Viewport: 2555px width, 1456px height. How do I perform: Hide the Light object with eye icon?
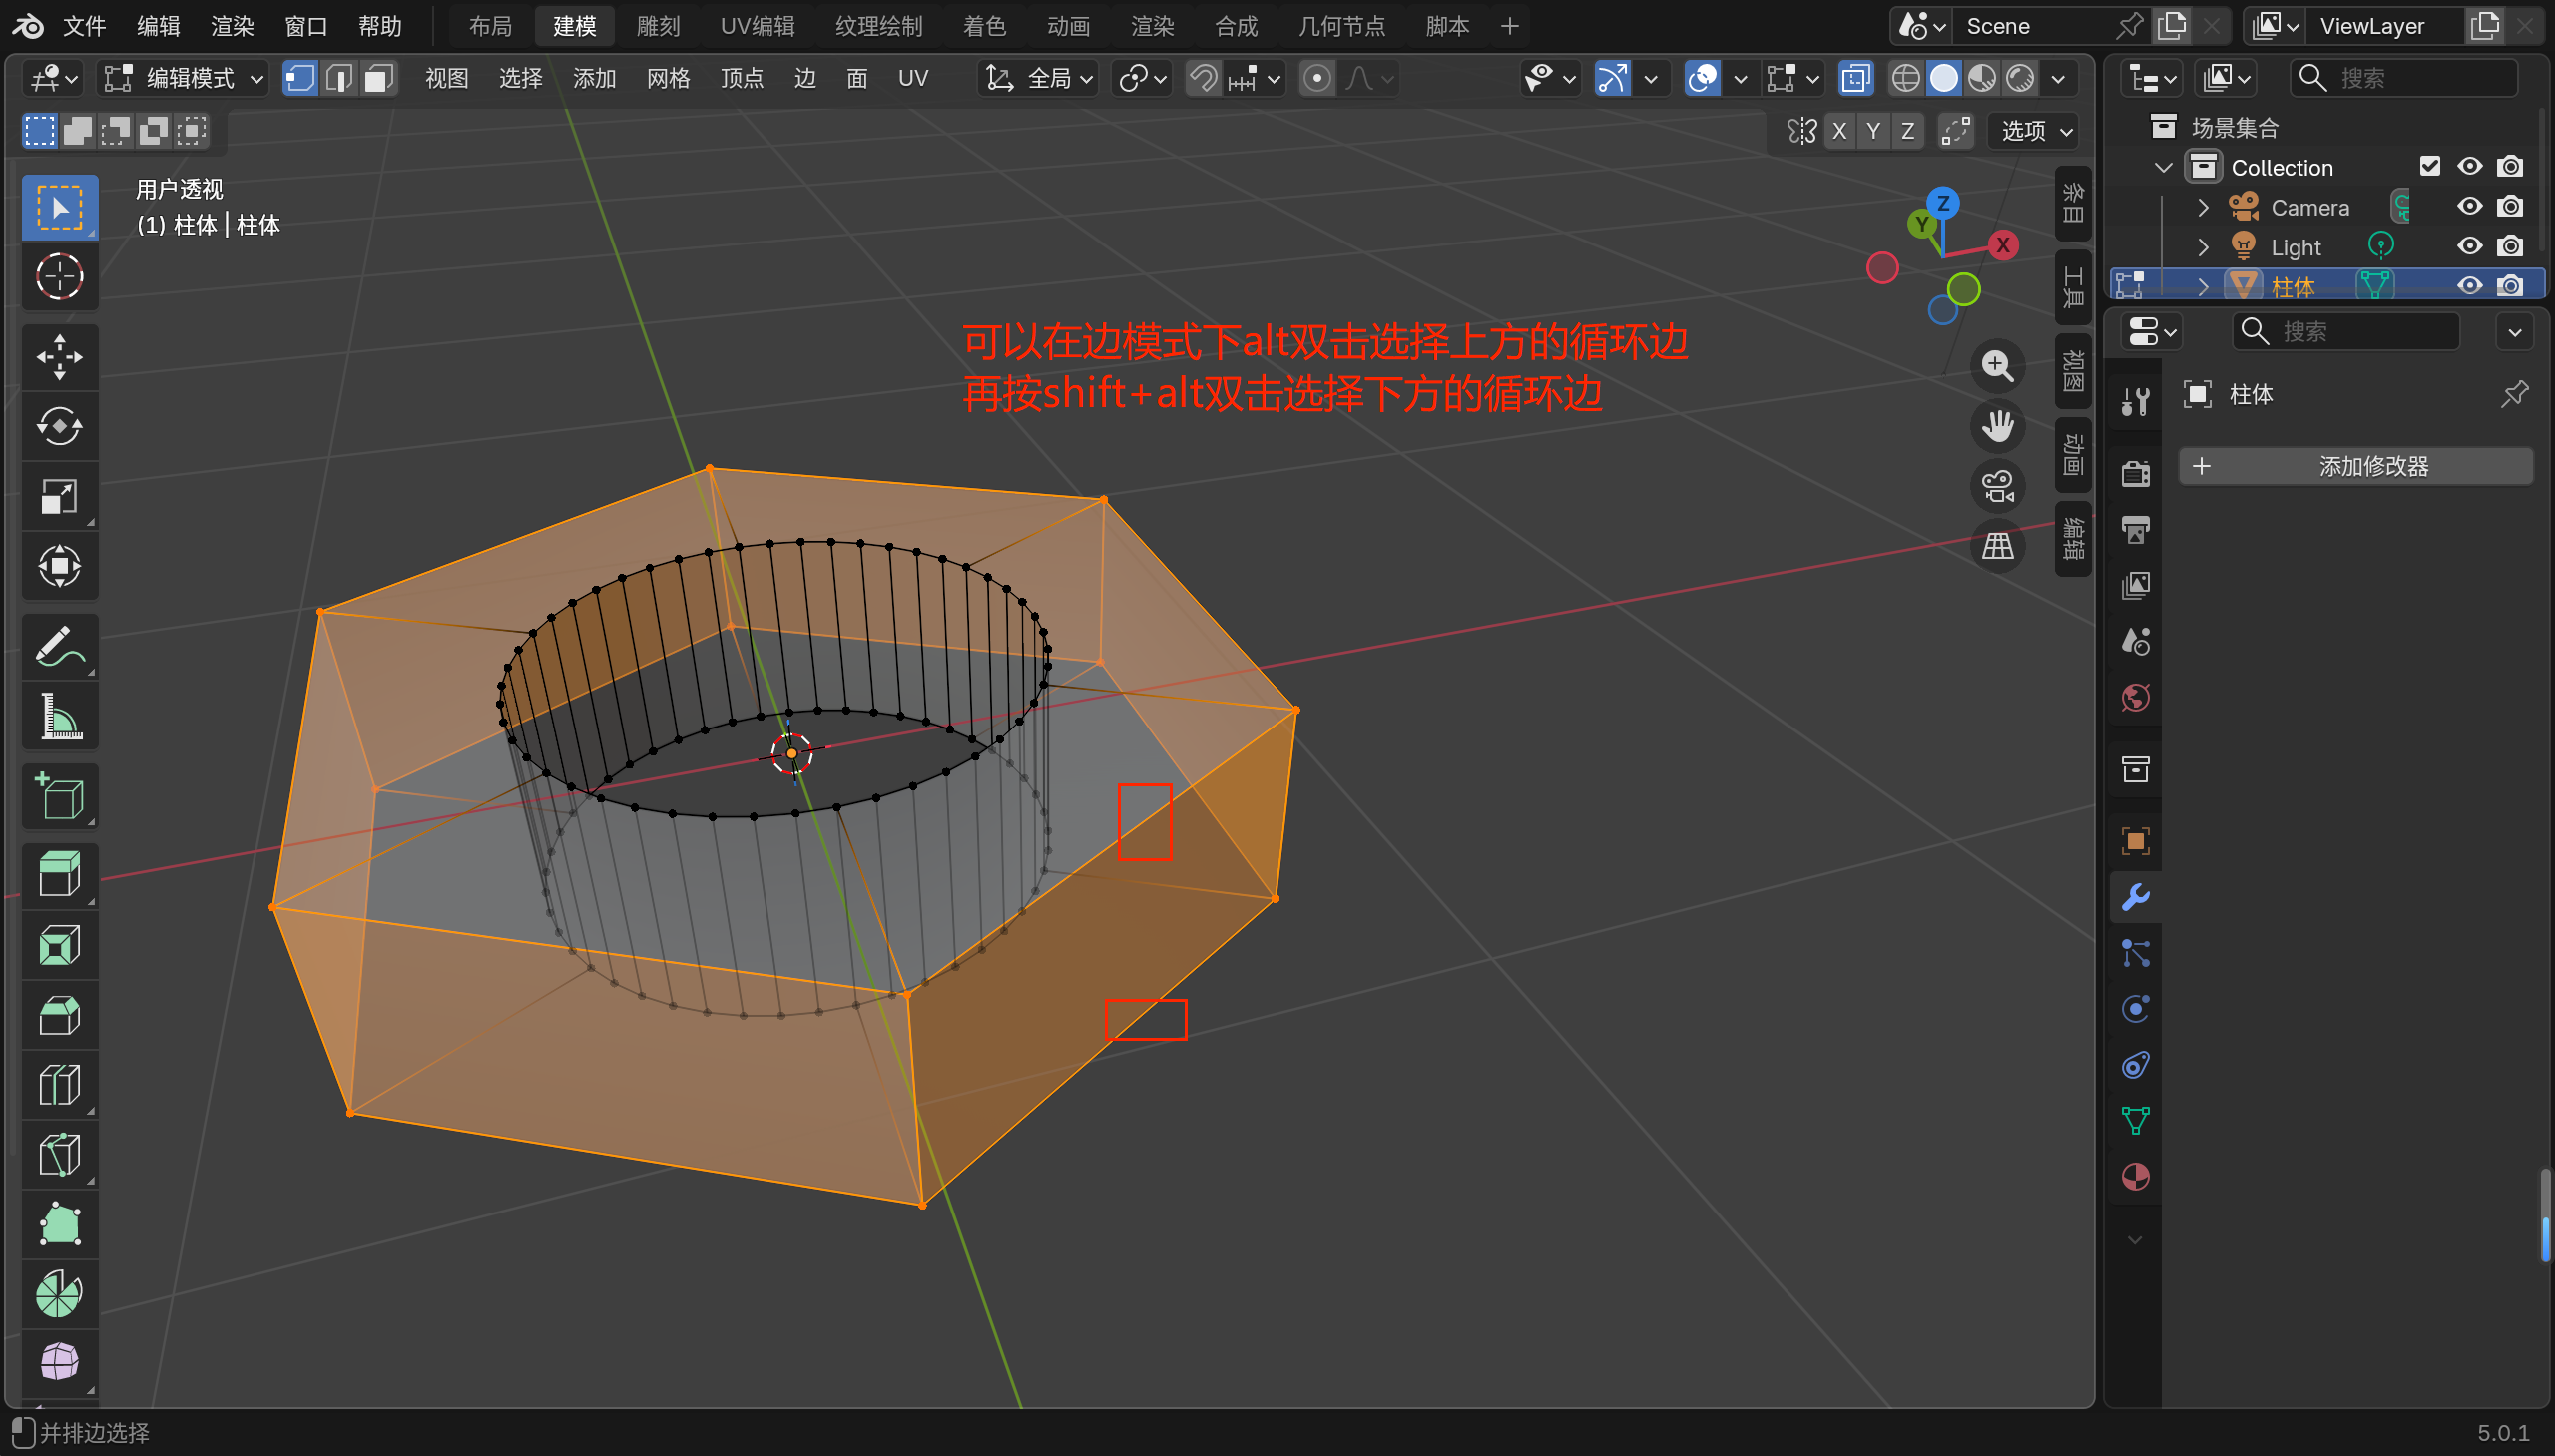tap(2469, 246)
